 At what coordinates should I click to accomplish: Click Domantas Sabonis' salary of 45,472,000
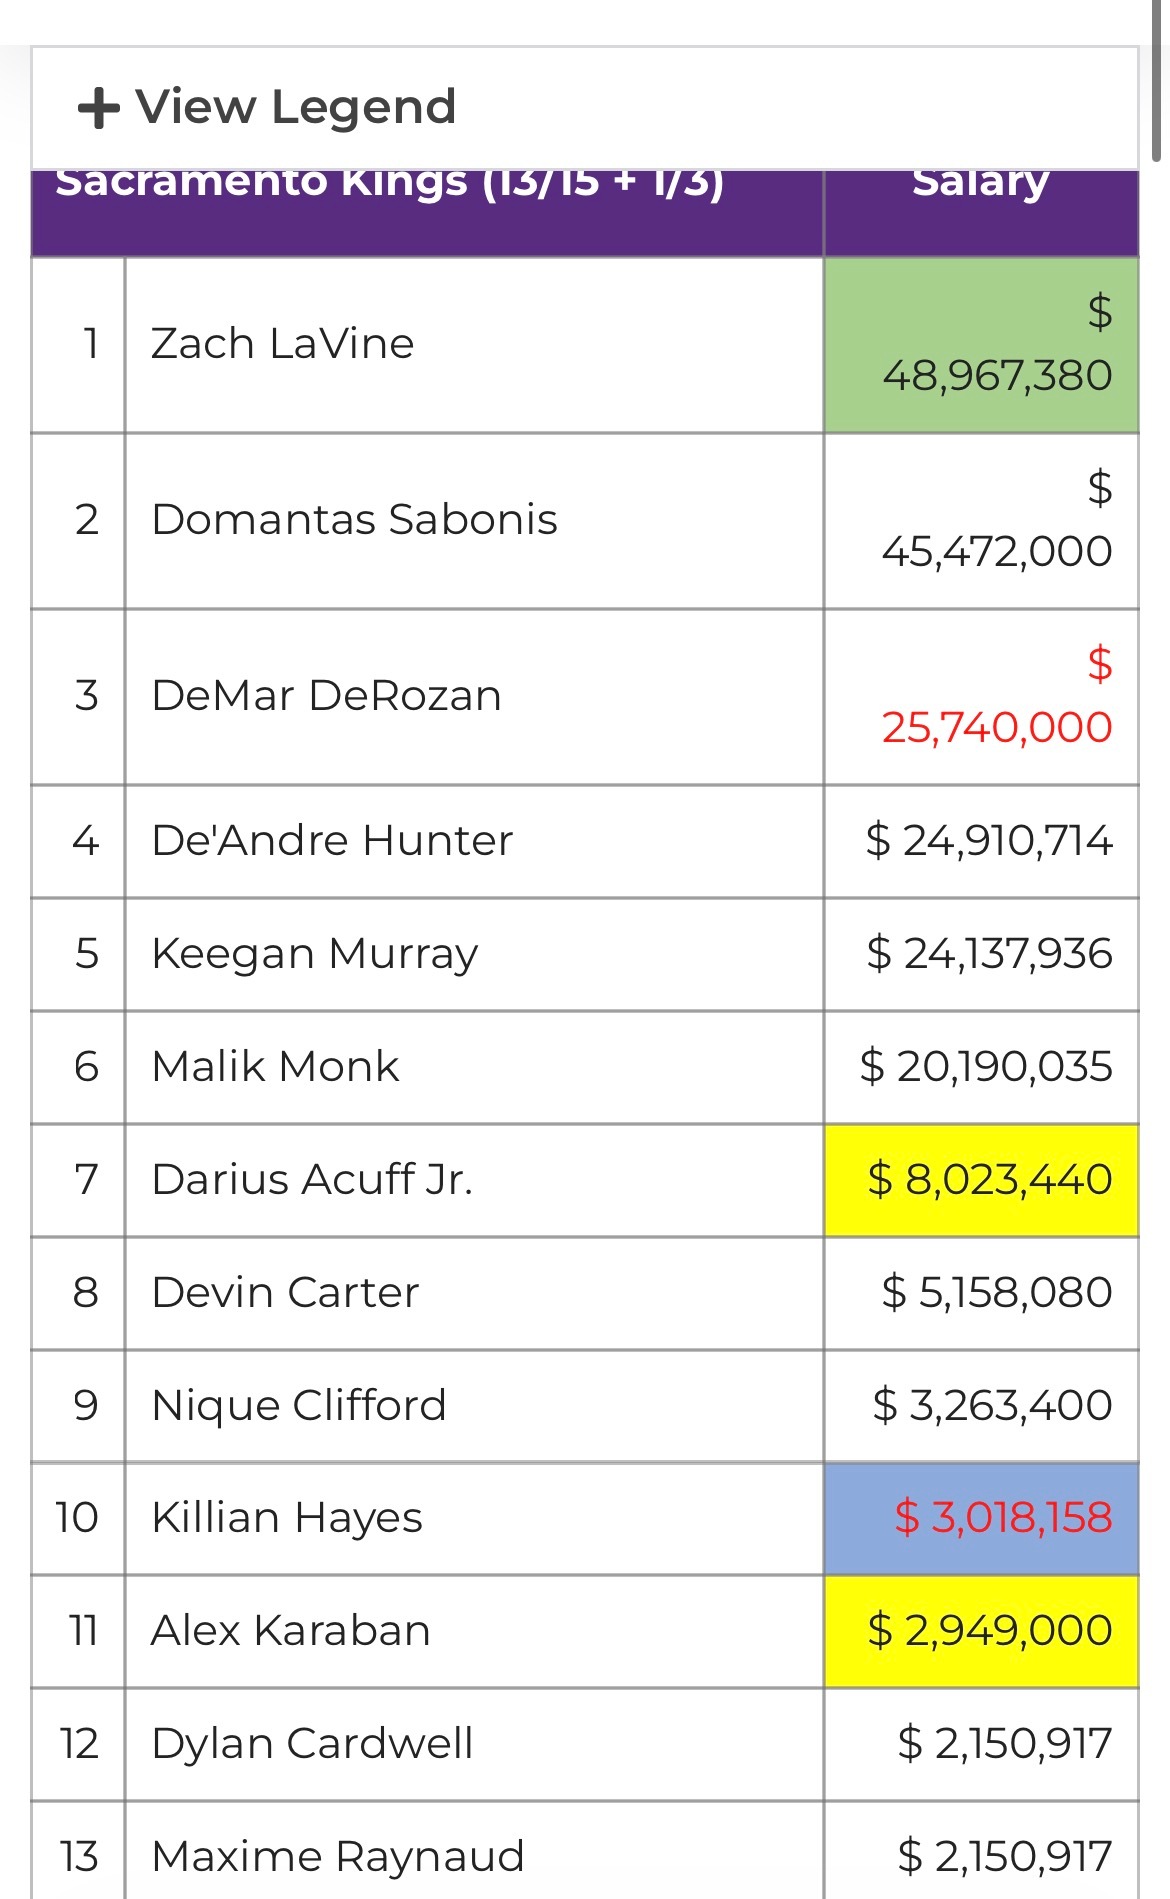pyautogui.click(x=997, y=520)
